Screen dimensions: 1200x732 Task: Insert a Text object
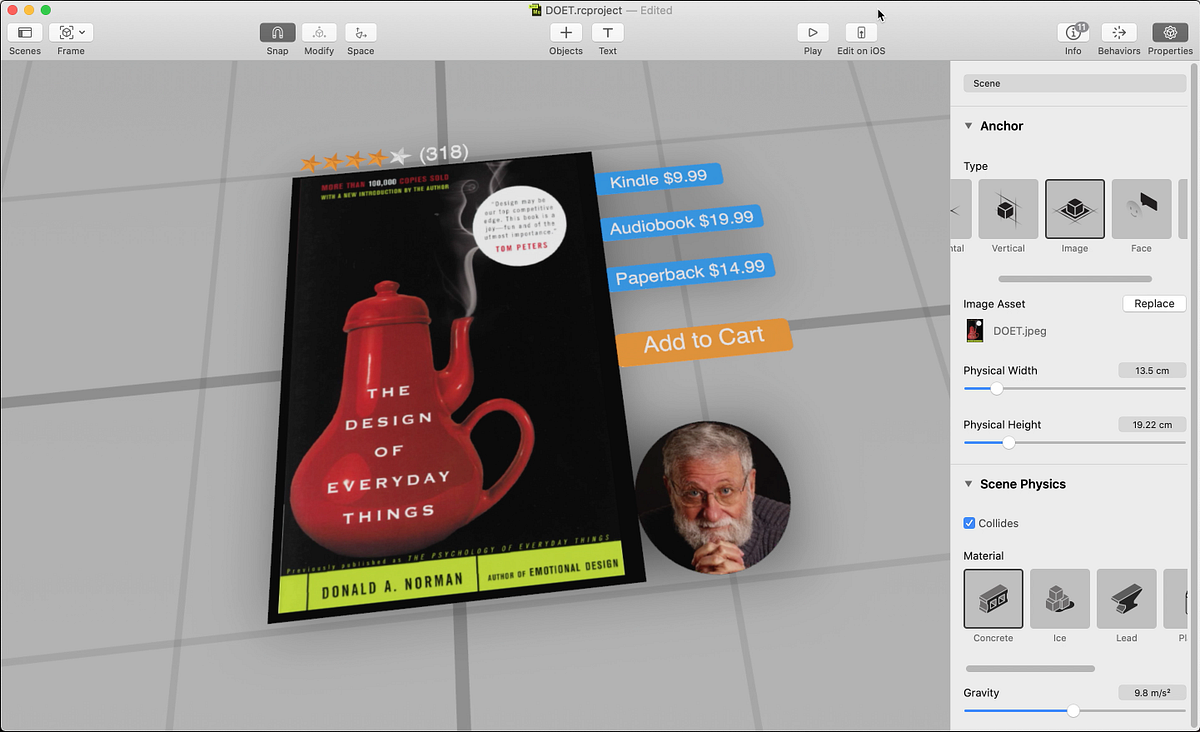pyautogui.click(x=608, y=33)
